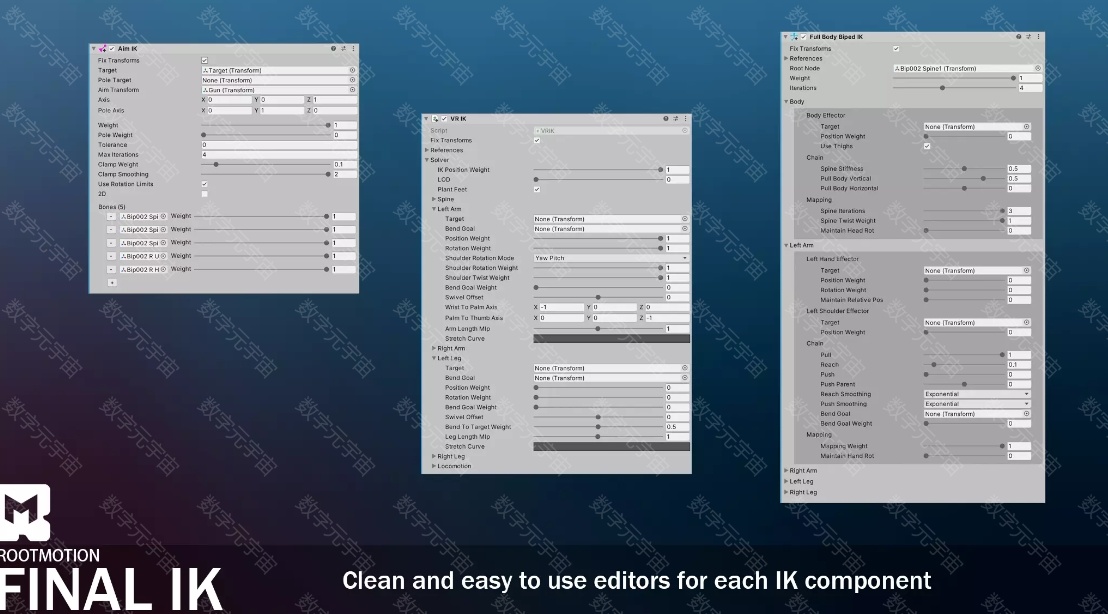Expand the VR IK Right Arm foldout
Viewport: 1108px width, 614px height.
(x=434, y=348)
